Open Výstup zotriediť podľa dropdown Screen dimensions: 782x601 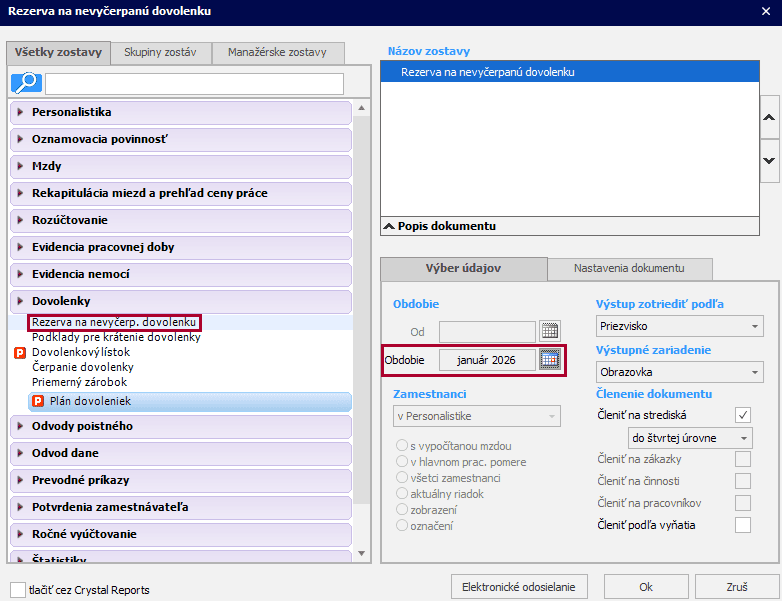[x=679, y=326]
